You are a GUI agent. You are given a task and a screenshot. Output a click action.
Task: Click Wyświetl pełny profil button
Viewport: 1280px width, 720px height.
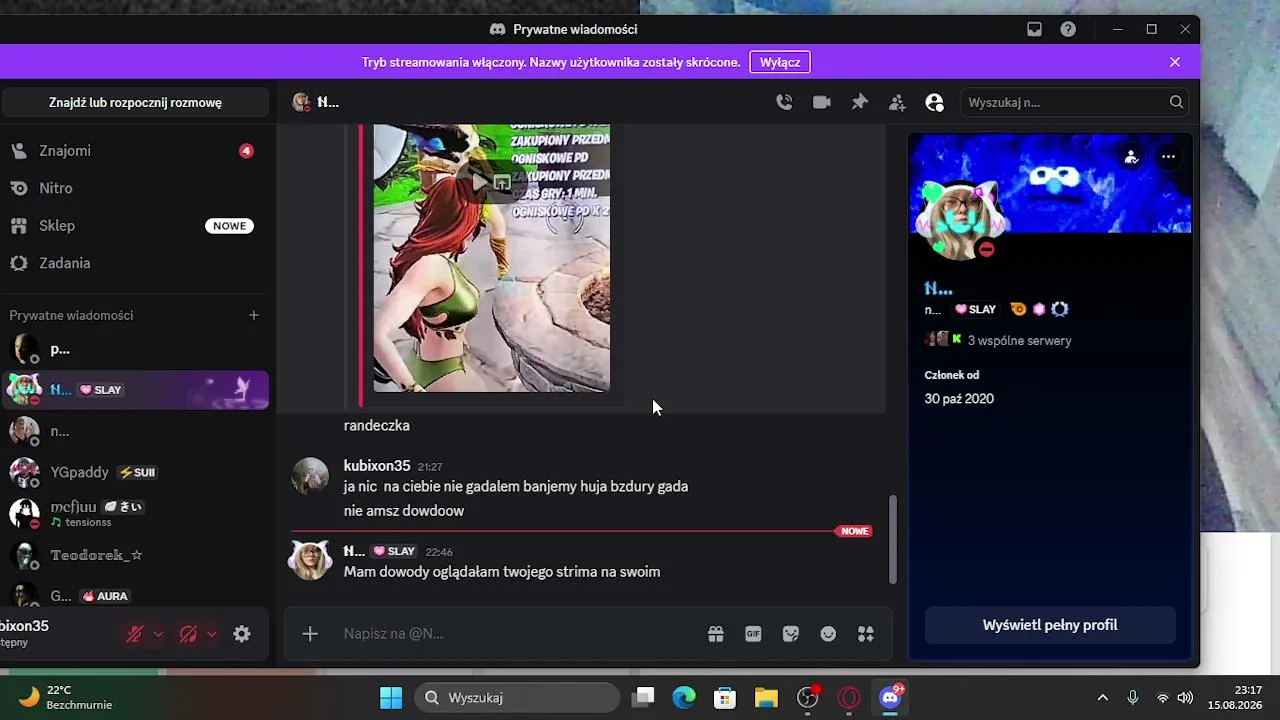click(x=1050, y=625)
